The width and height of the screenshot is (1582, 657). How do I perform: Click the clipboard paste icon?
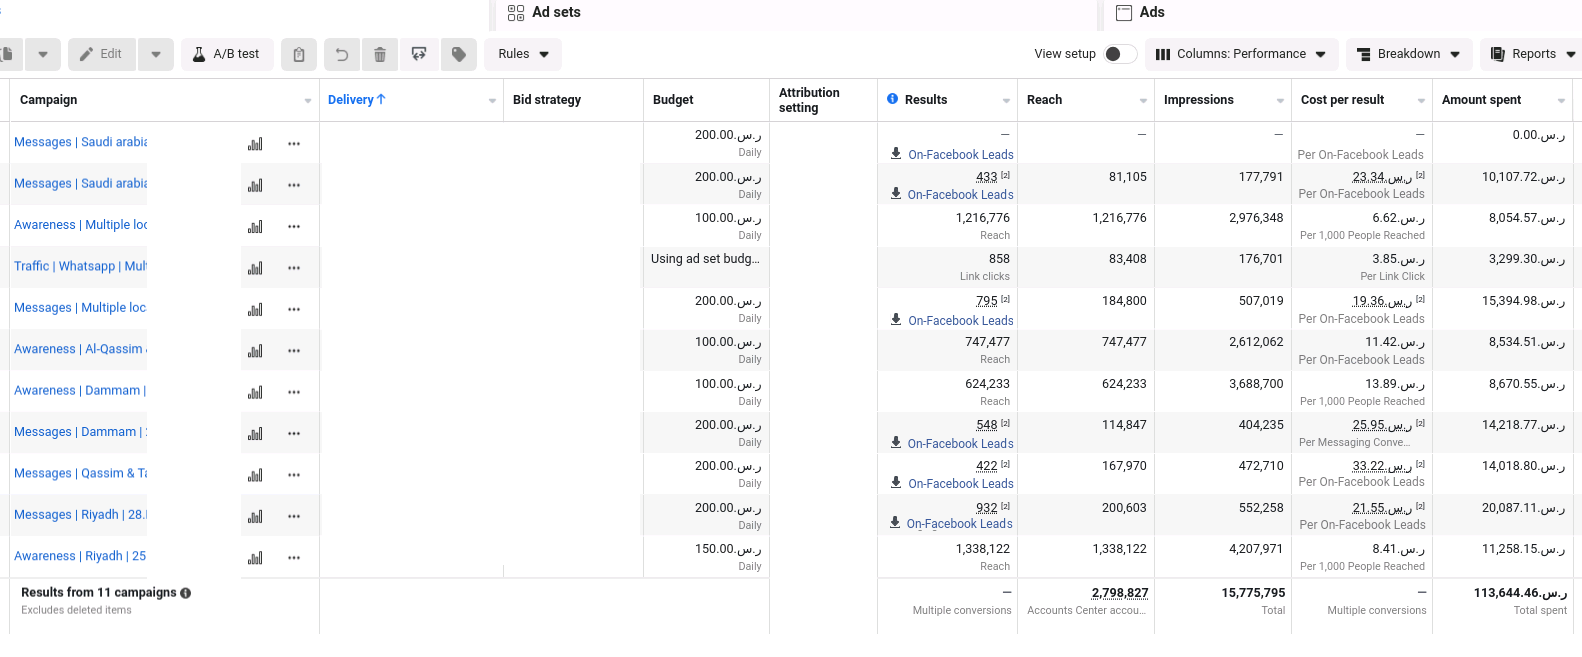(x=299, y=54)
